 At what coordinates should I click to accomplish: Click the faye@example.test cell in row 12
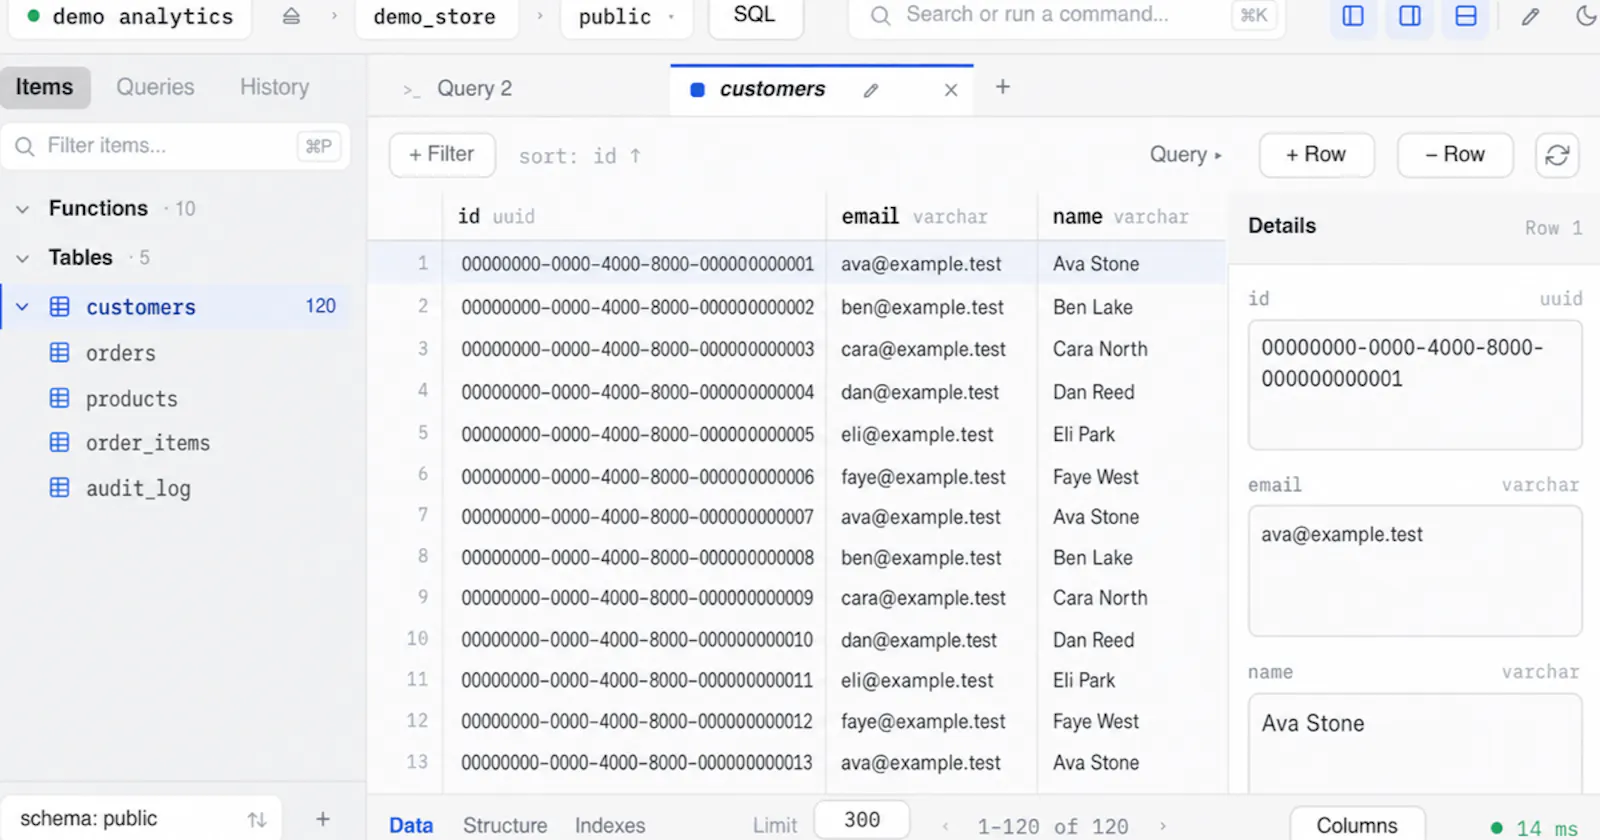pyautogui.click(x=932, y=721)
